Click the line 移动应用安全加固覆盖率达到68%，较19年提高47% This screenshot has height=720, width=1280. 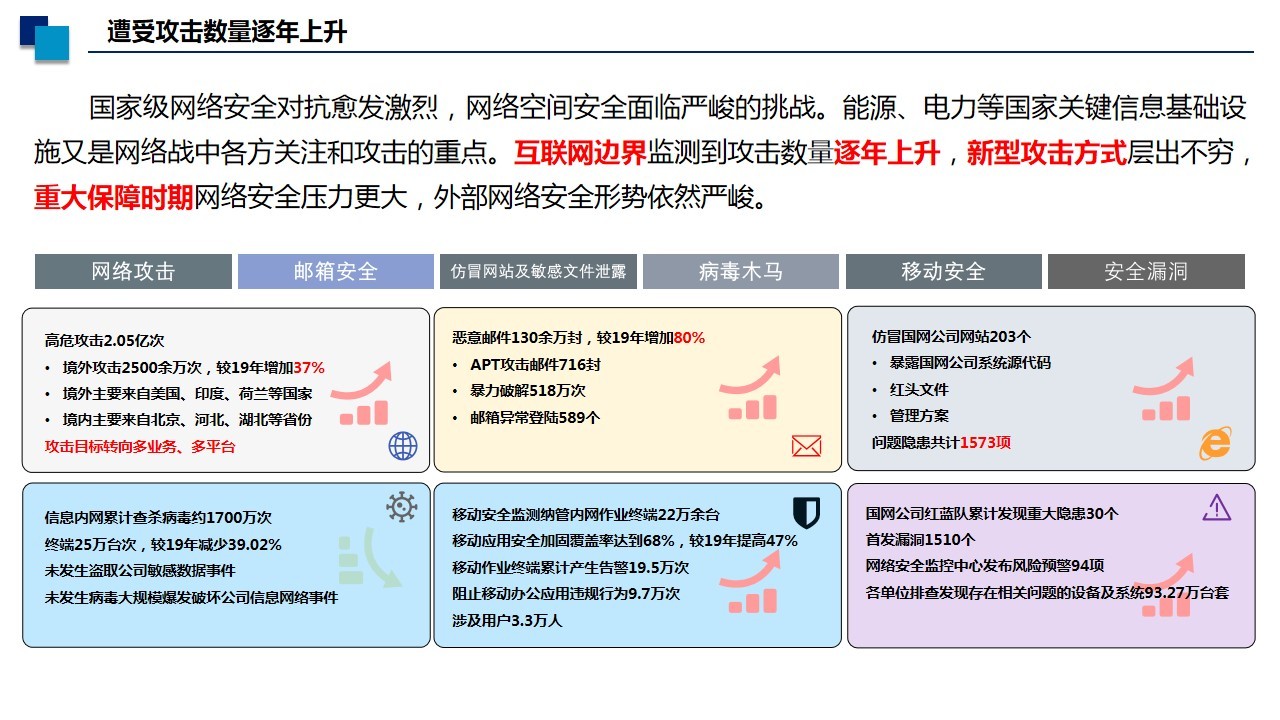coord(625,541)
